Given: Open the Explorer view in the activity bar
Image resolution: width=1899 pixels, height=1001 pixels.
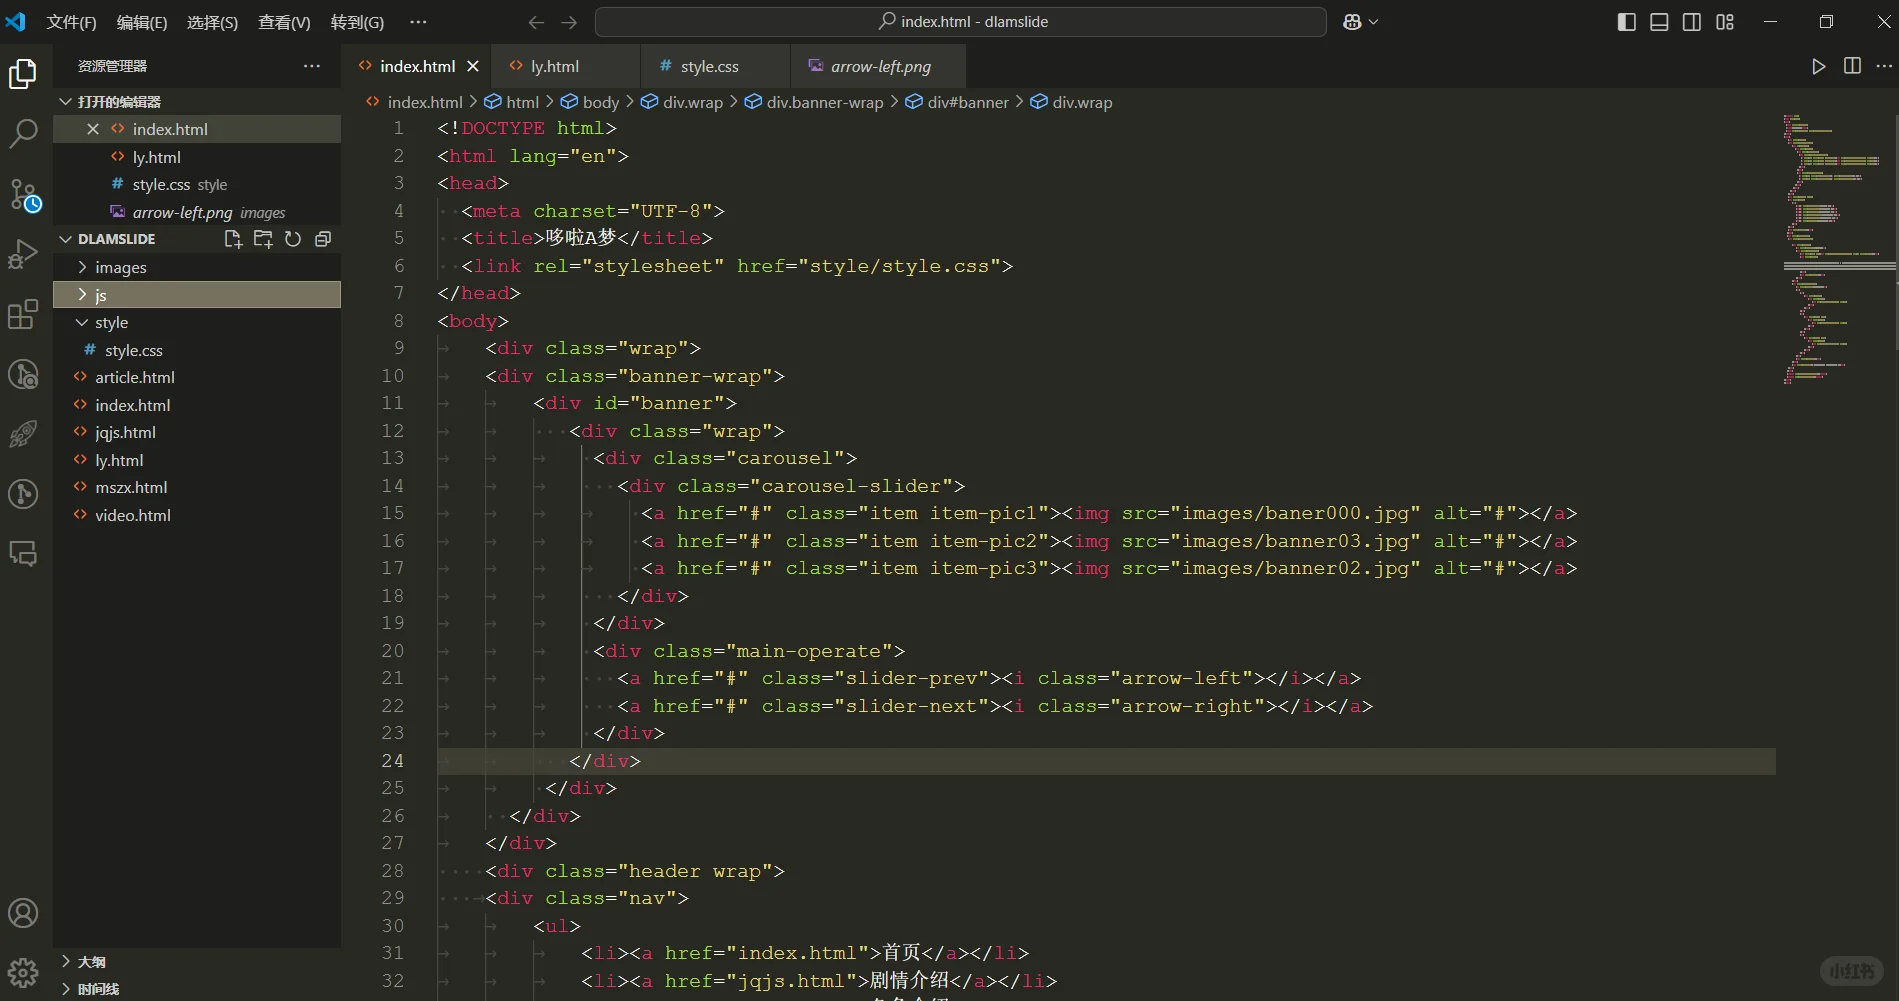Looking at the screenshot, I should coord(23,74).
